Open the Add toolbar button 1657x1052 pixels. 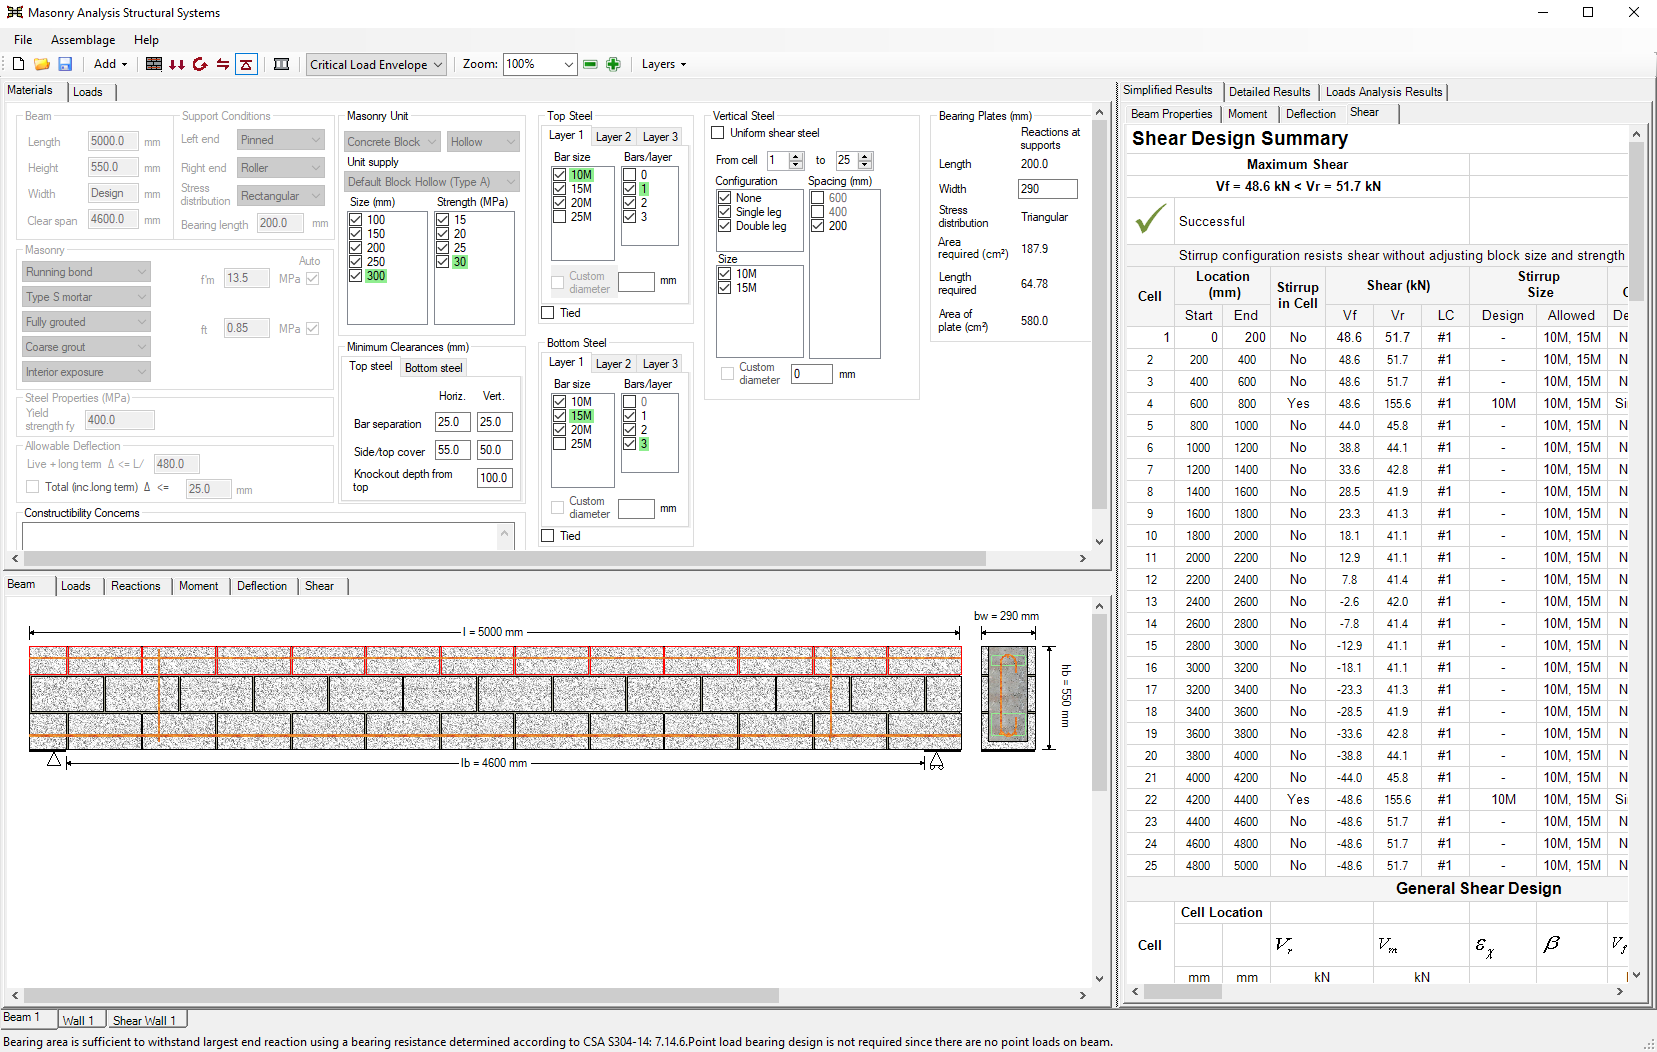click(110, 64)
